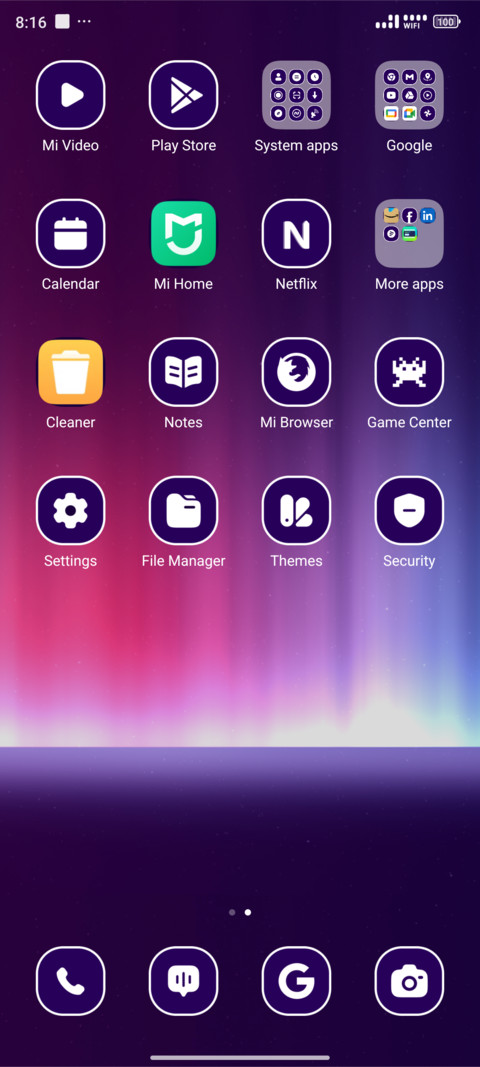
Task: Open the Messages dock icon
Action: coord(183,981)
